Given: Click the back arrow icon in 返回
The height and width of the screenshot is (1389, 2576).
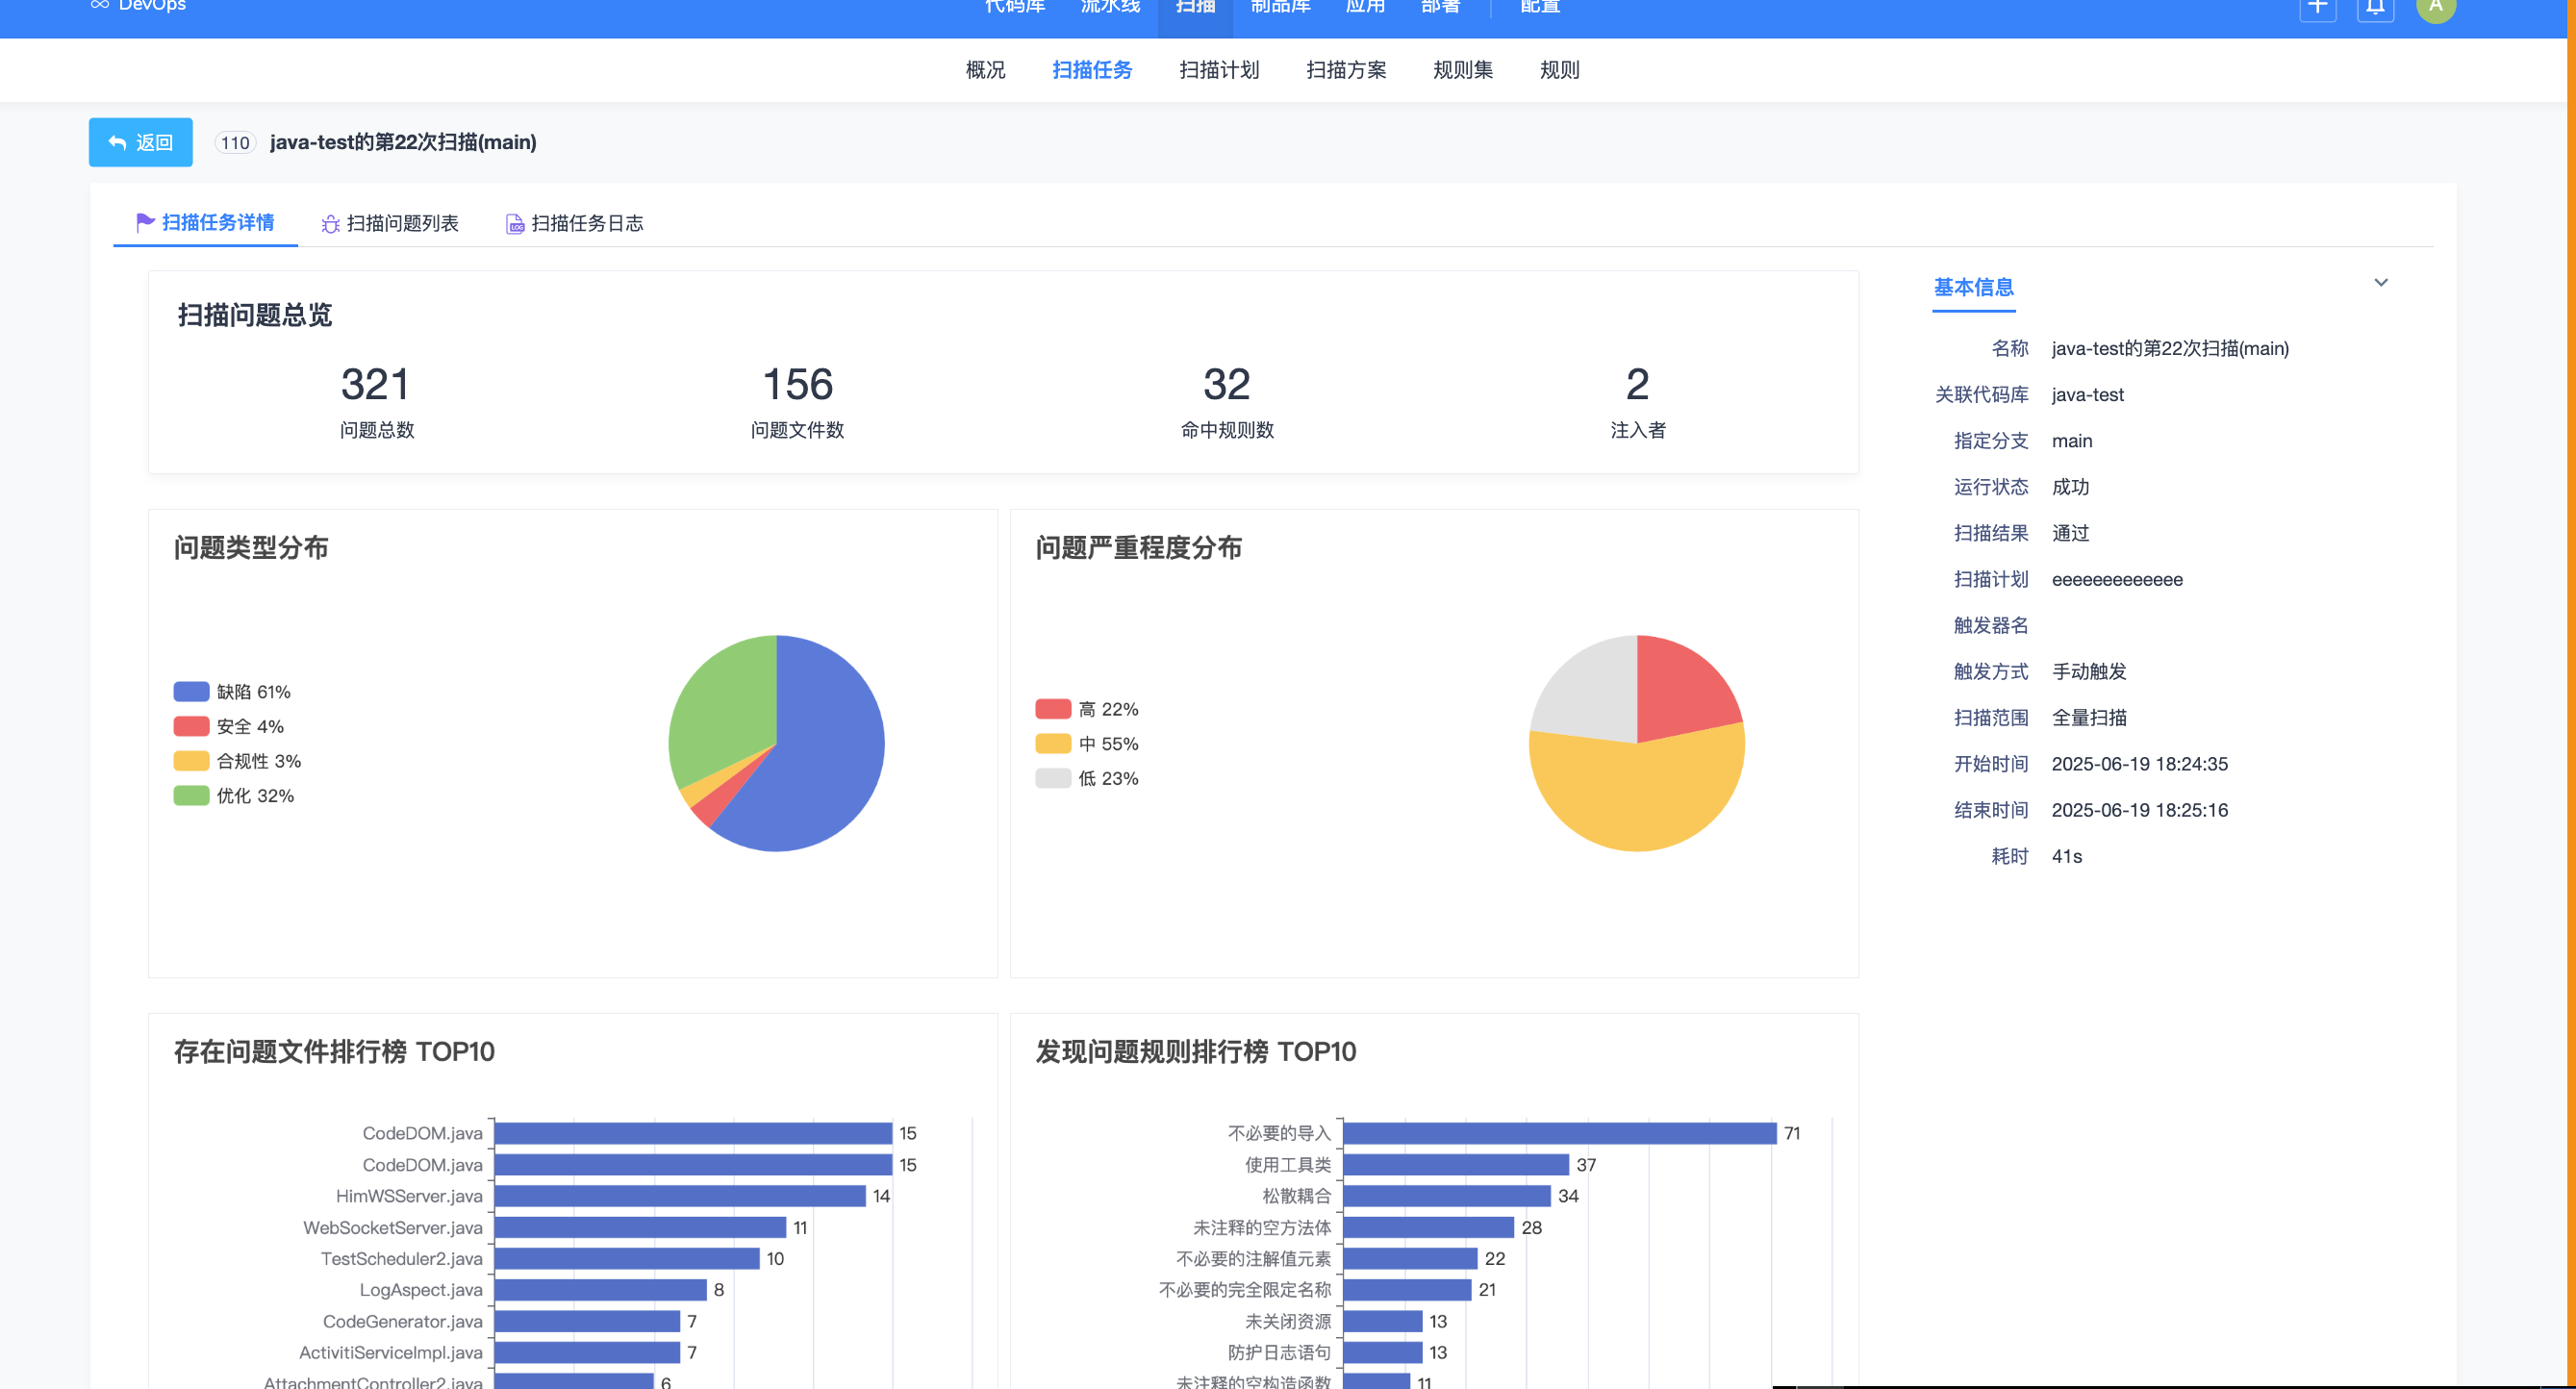Looking at the screenshot, I should tap(117, 143).
